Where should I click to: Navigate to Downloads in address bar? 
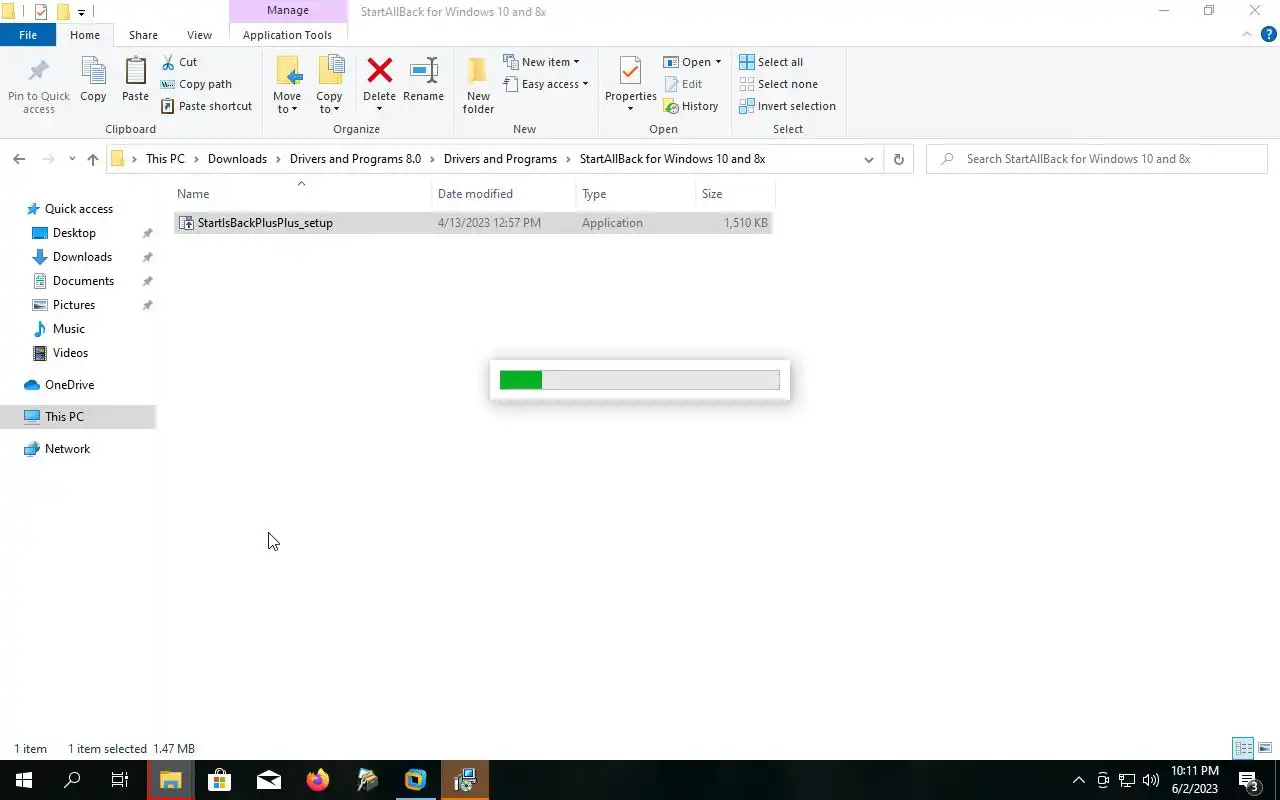pyautogui.click(x=237, y=159)
